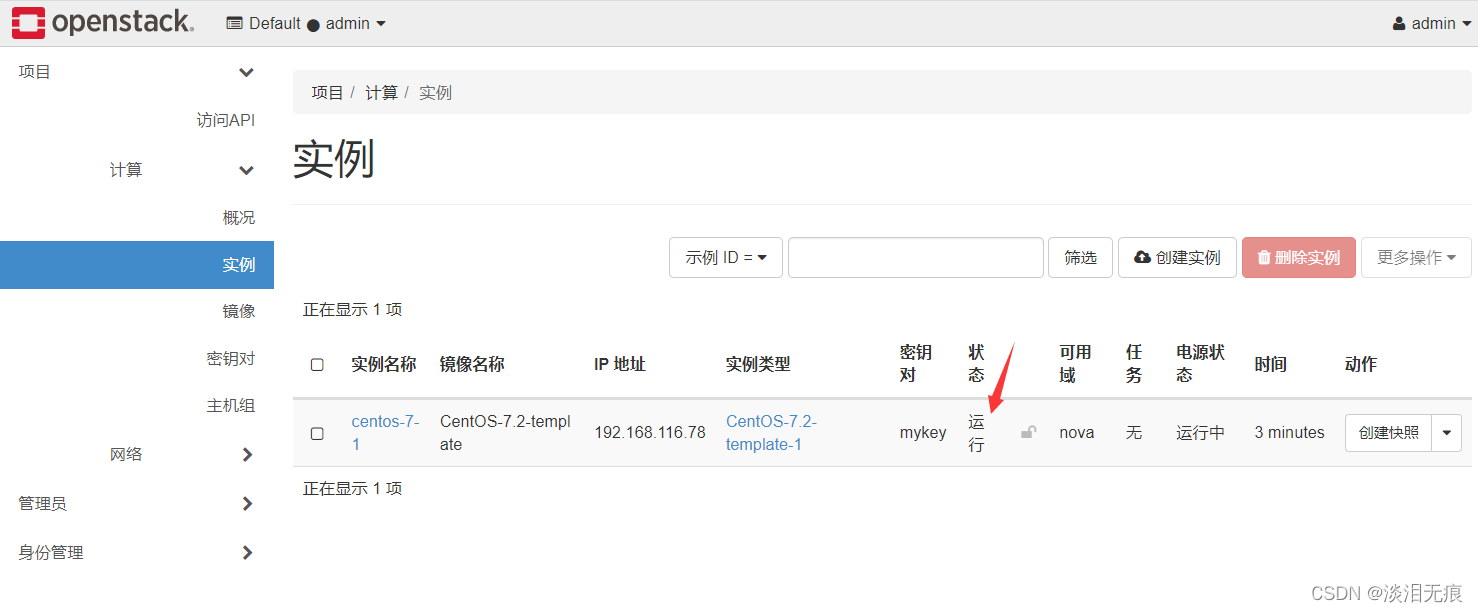
Task: Click the 可用域 column header
Action: pyautogui.click(x=1076, y=364)
